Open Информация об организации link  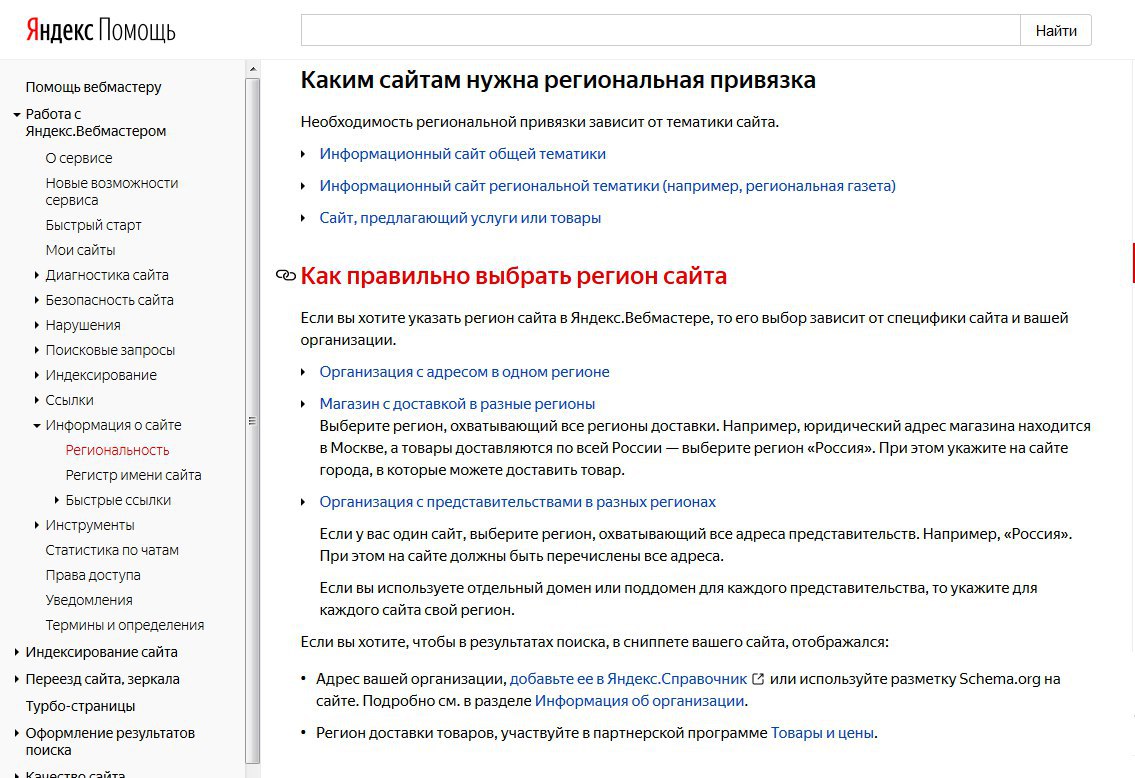click(639, 701)
